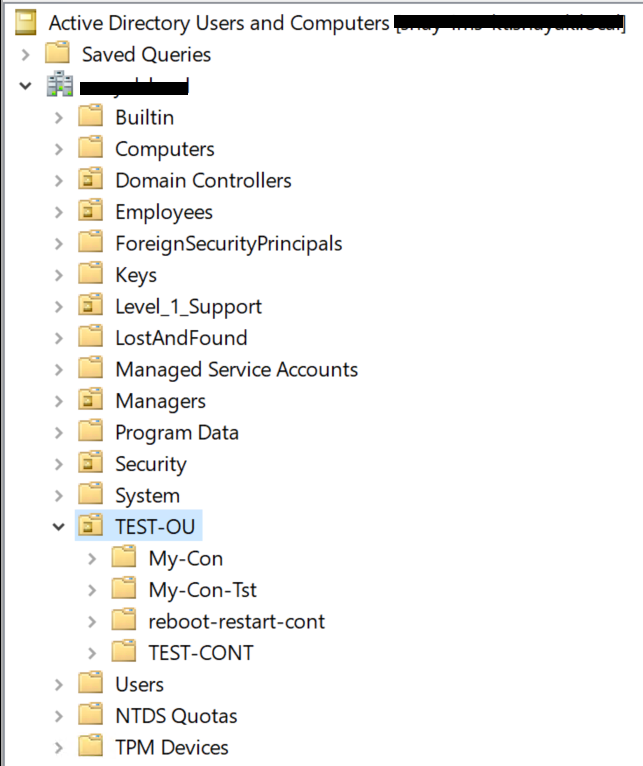The image size is (643, 766).
Task: Select the NTDS Quotas item
Action: pyautogui.click(x=176, y=716)
